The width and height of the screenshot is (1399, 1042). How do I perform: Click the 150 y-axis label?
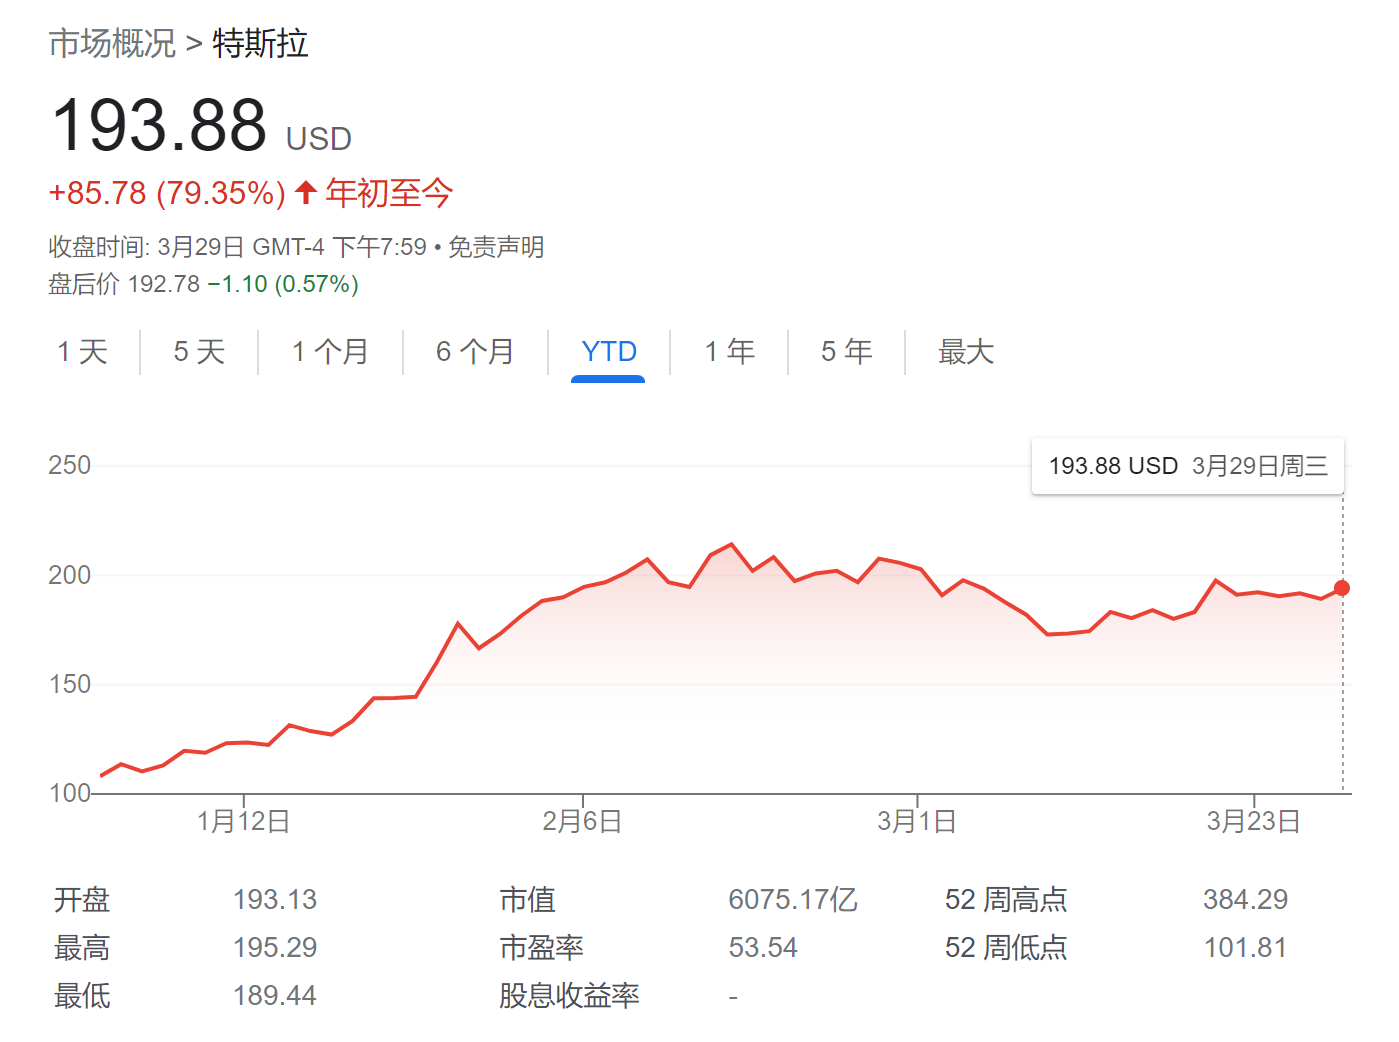[69, 684]
